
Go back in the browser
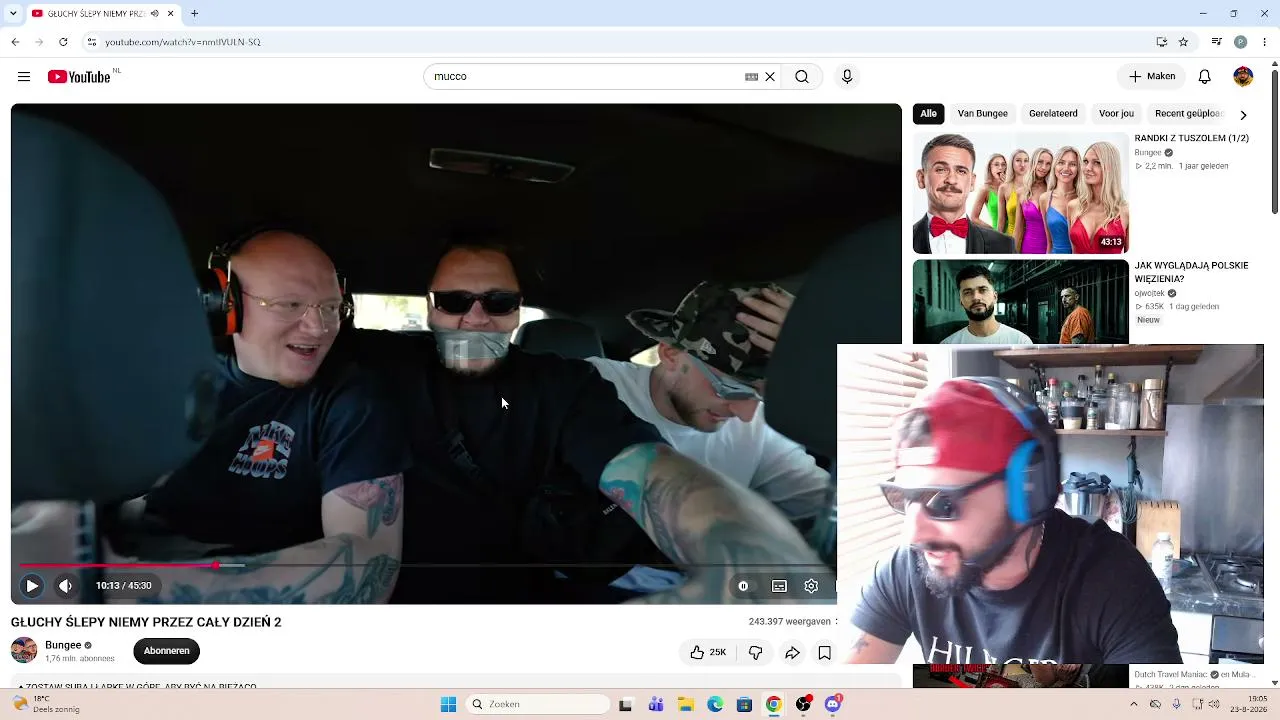tap(15, 42)
